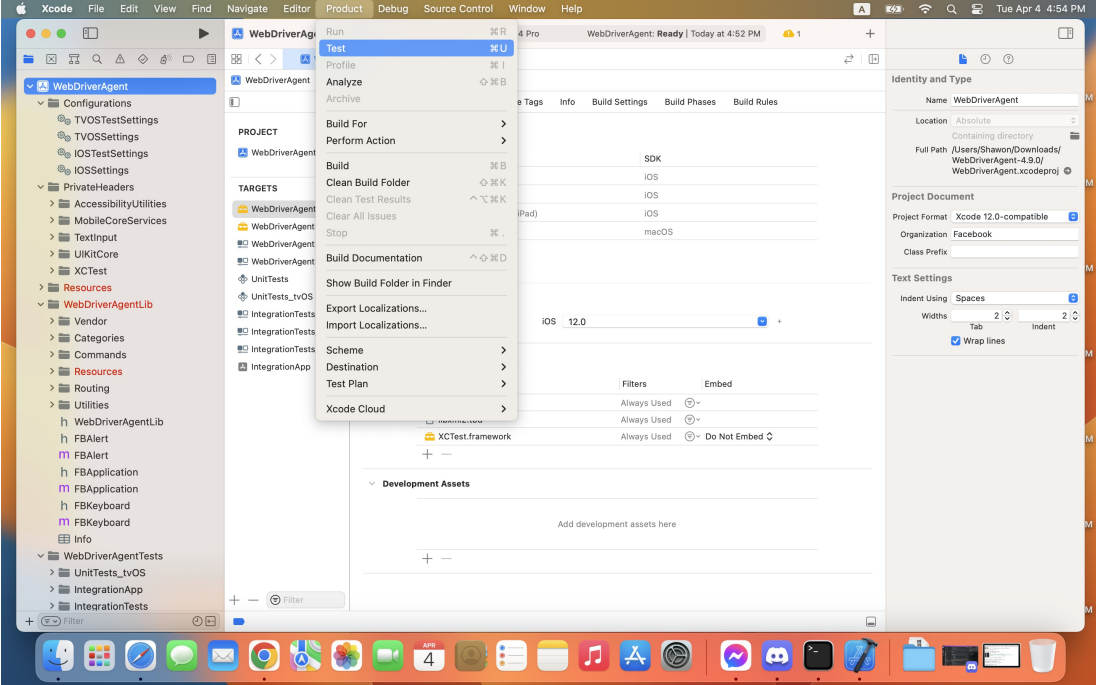
Task: Go forward in the editor history
Action: (x=273, y=59)
